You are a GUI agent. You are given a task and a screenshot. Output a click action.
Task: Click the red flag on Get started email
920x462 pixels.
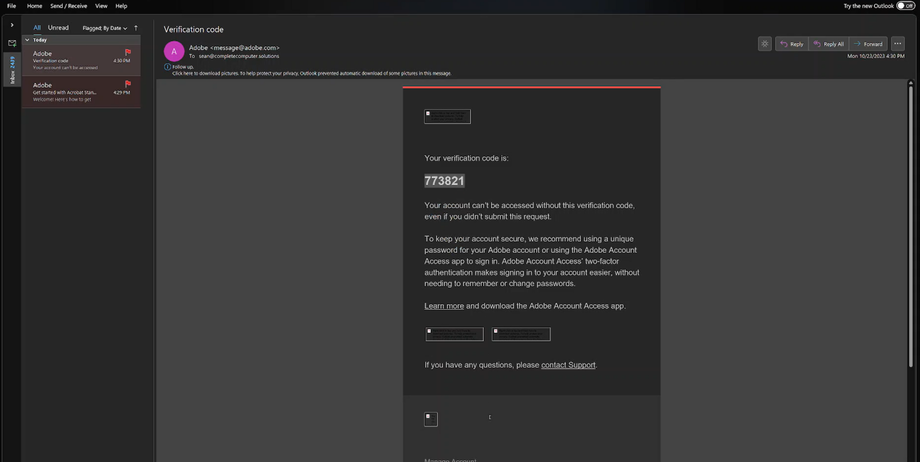[x=128, y=84]
